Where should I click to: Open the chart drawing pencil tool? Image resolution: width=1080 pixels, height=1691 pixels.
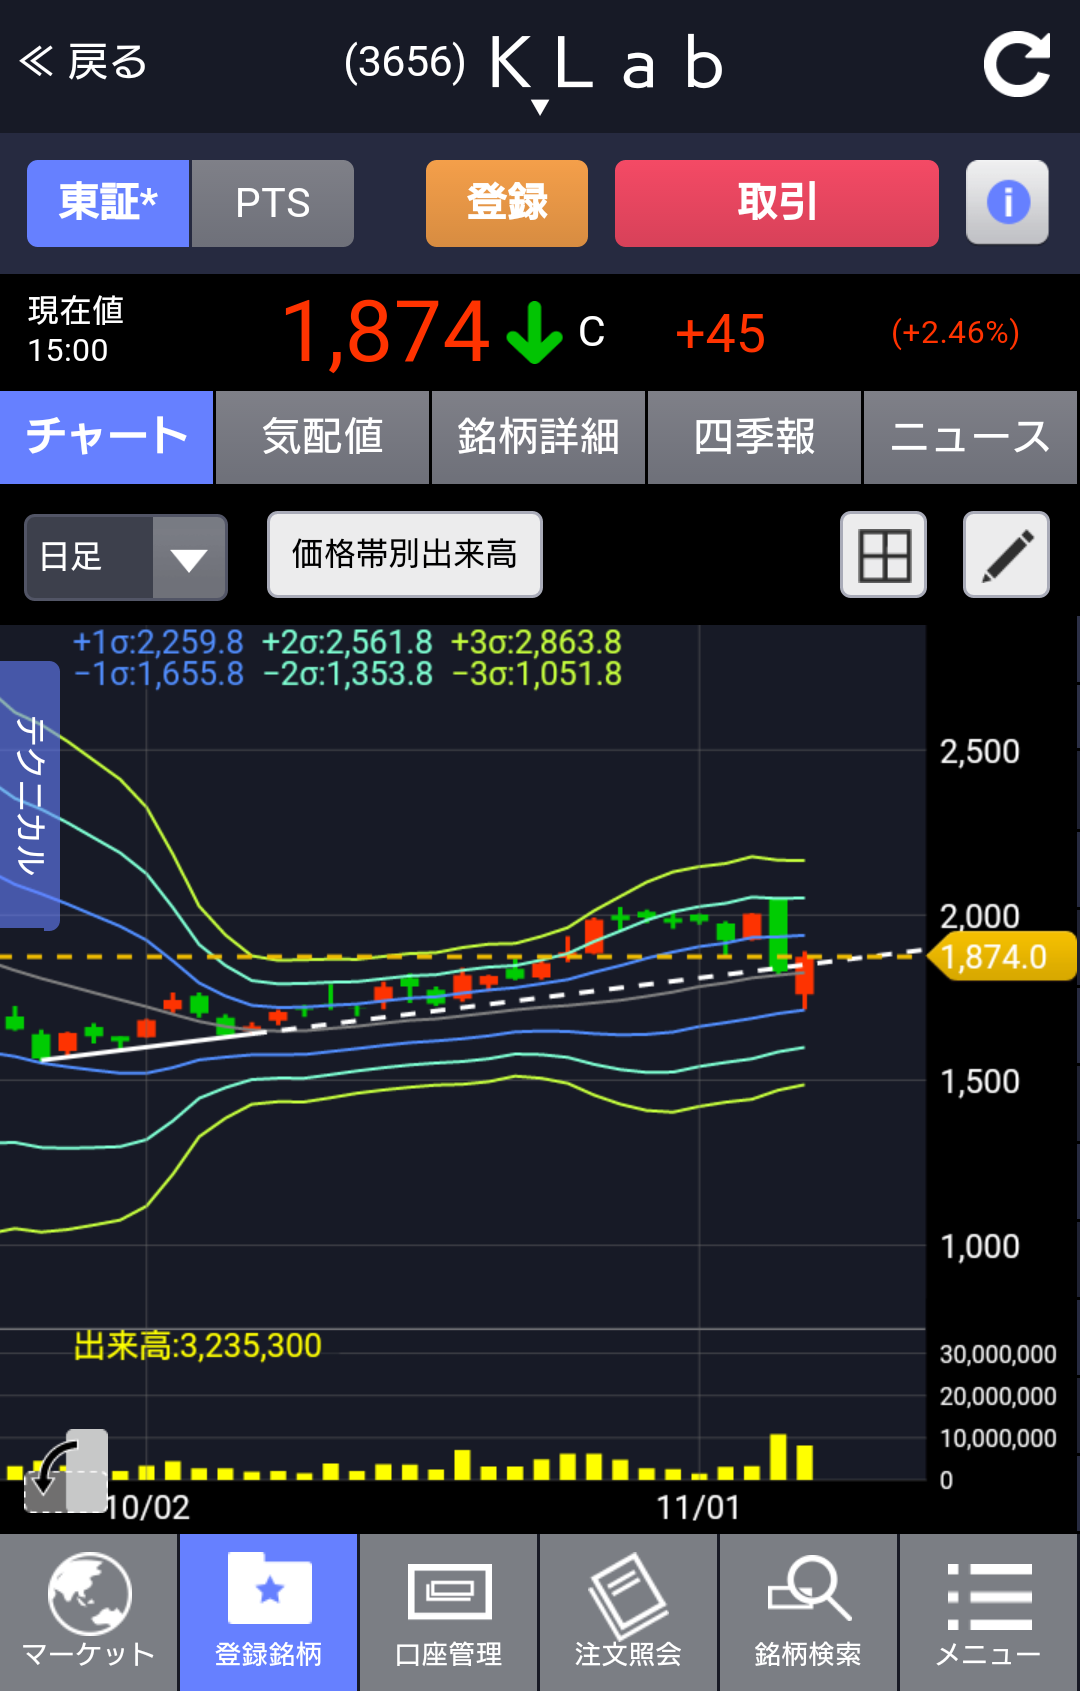1006,555
